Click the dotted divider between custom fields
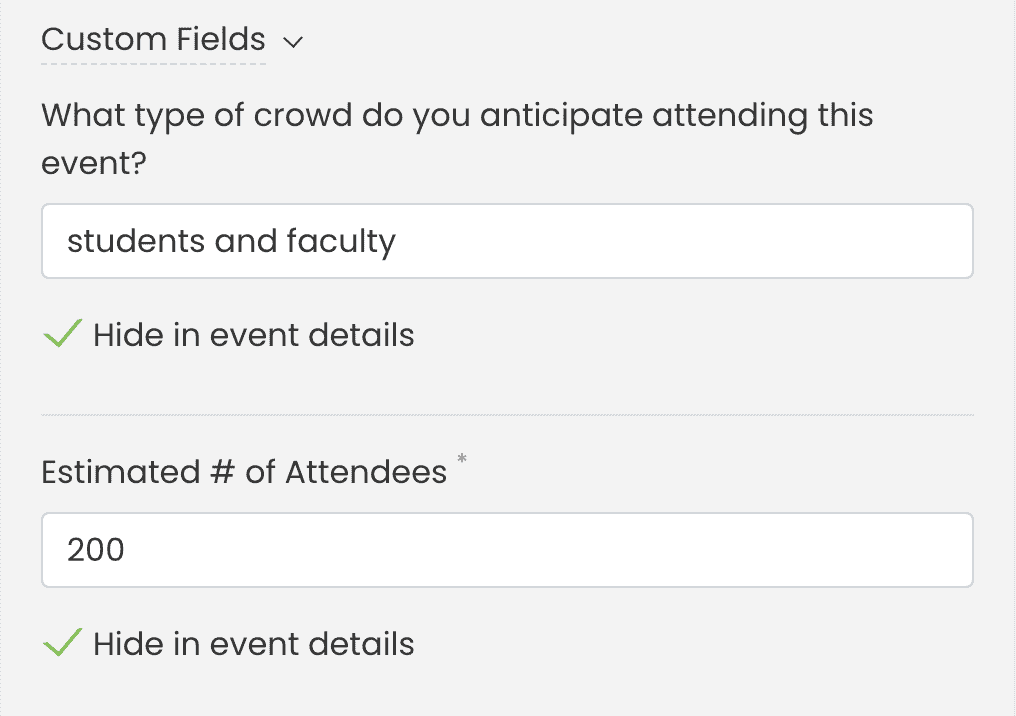The width and height of the screenshot is (1016, 716). pos(506,414)
